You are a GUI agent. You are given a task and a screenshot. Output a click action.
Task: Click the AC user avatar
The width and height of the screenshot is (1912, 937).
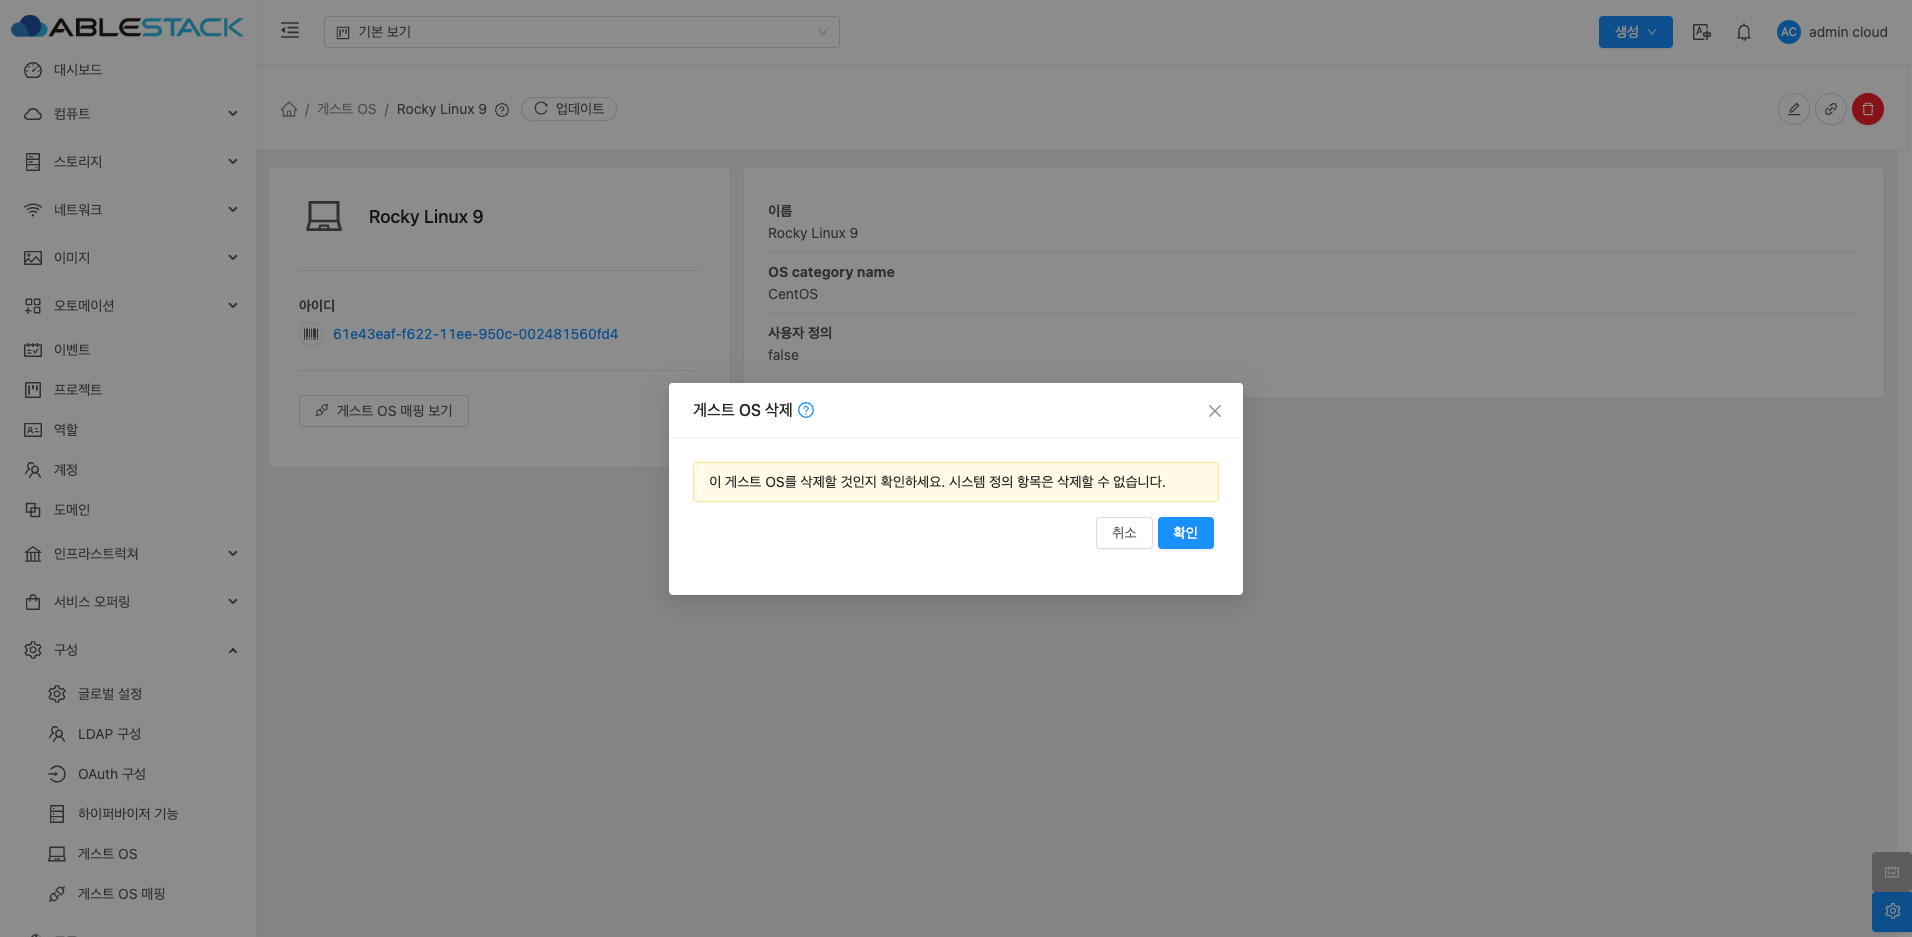[1789, 32]
